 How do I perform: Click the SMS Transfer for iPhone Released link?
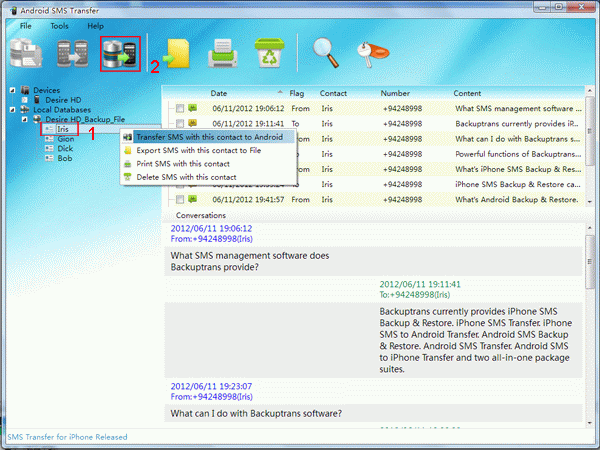67,437
